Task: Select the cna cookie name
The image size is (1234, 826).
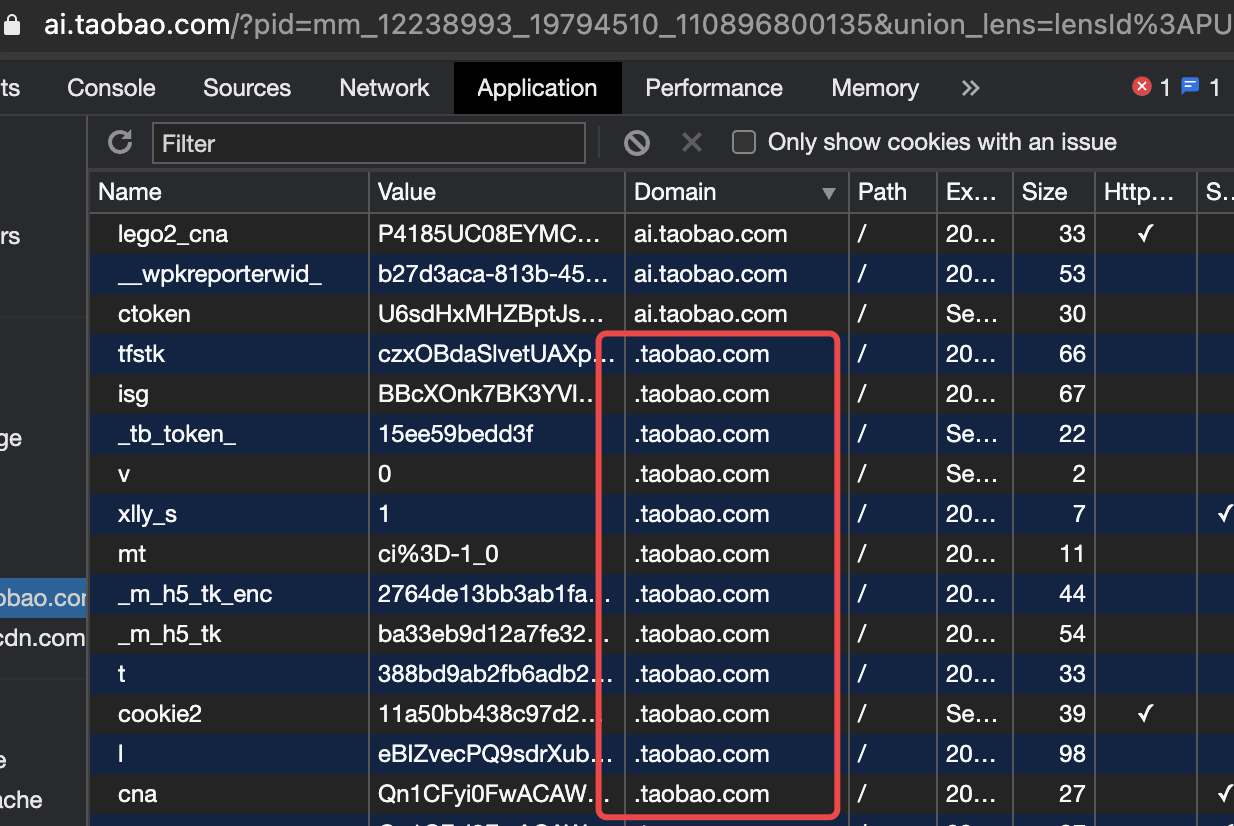Action: coord(137,794)
